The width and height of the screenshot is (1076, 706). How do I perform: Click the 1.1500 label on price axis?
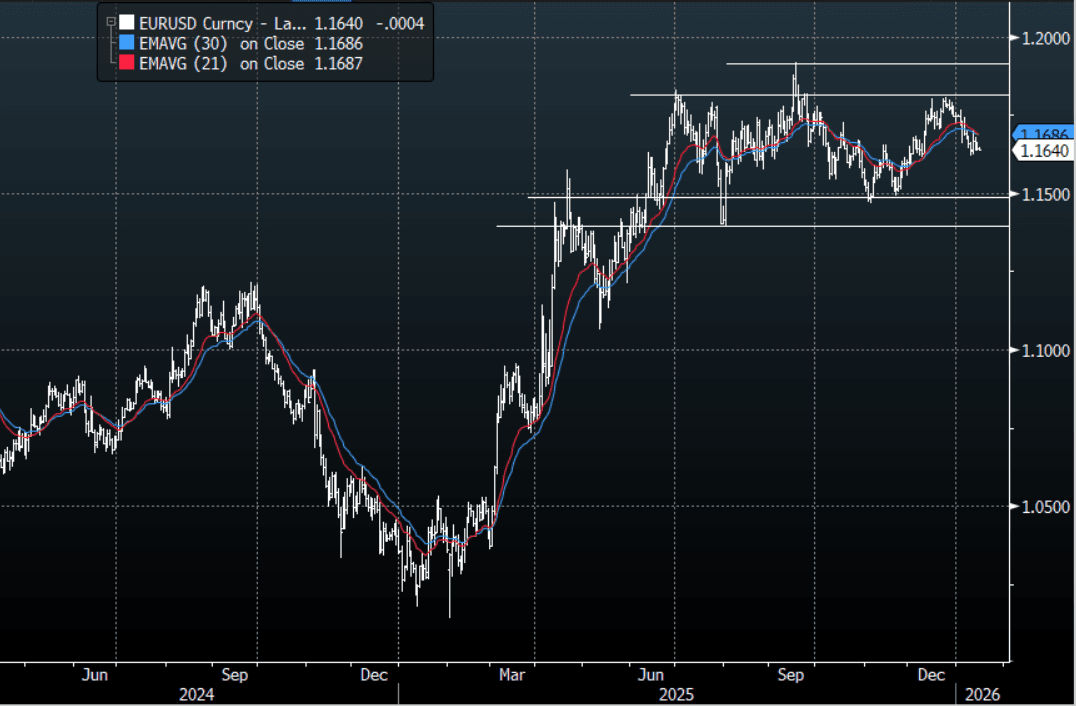pos(1046,194)
